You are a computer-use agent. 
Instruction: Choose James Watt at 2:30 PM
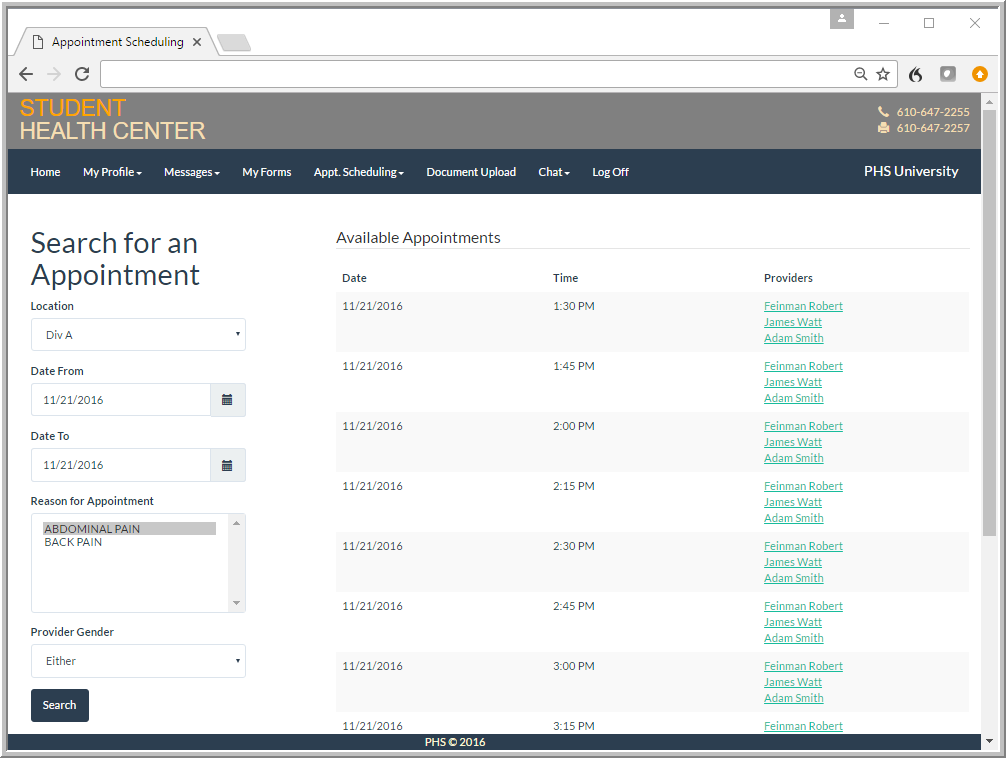(792, 562)
